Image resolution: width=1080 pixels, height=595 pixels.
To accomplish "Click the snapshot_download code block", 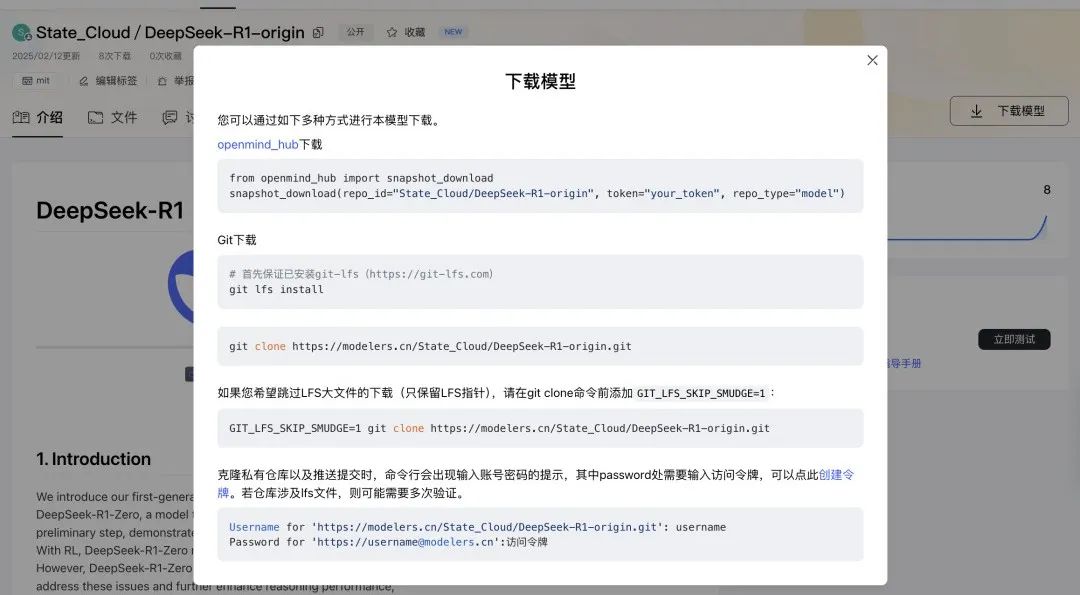I will point(540,186).
